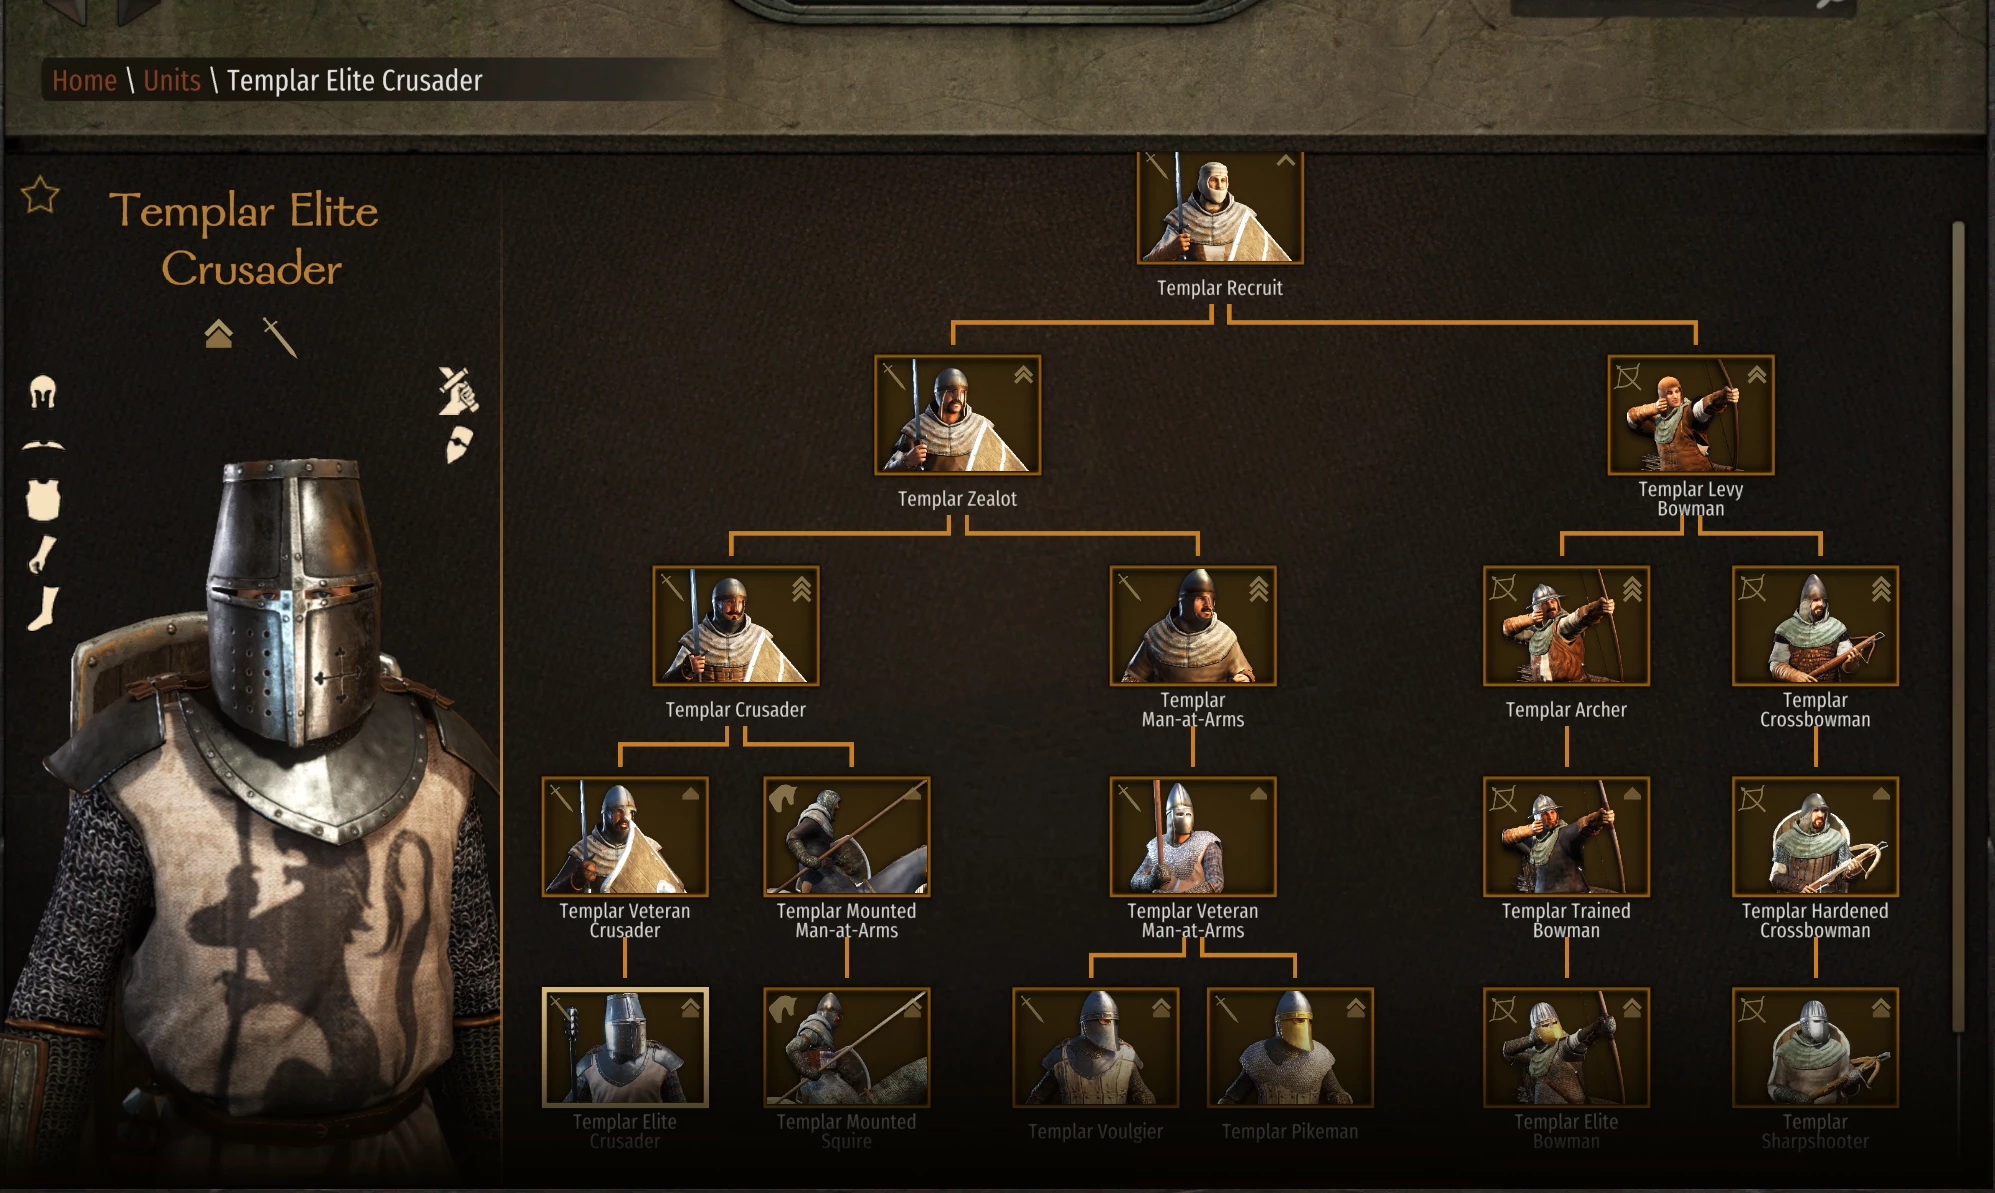This screenshot has width=1995, height=1193.
Task: Click the shield equipment icon
Action: [x=458, y=444]
